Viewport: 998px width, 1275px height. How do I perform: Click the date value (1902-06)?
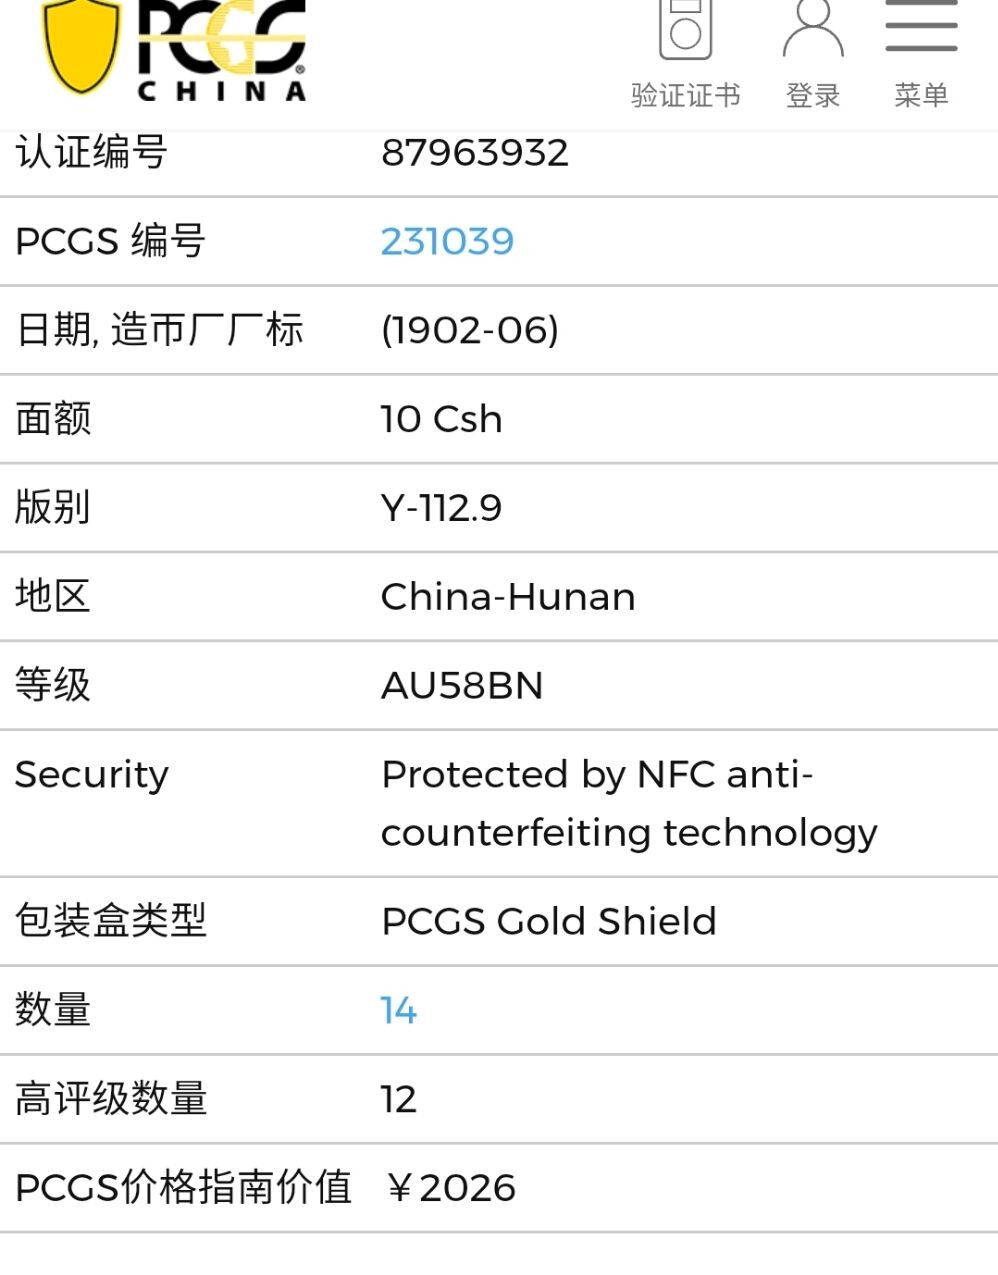[x=469, y=330]
